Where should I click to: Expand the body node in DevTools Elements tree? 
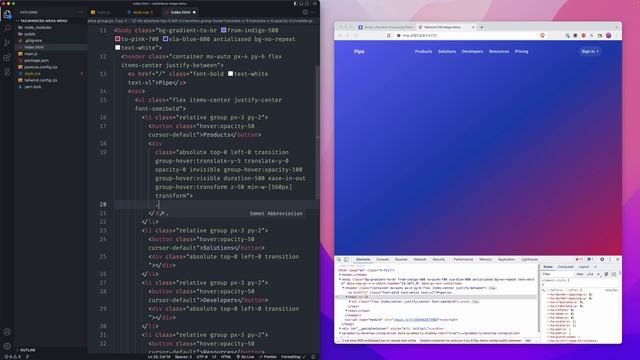340,280
